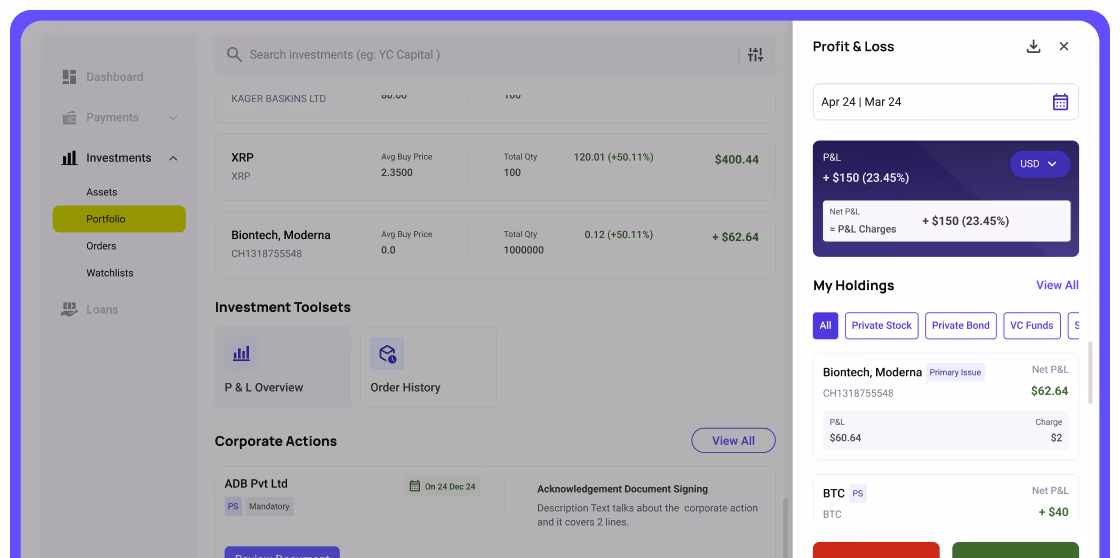Open the Order History box icon
This screenshot has width=1120, height=558.
click(x=387, y=354)
